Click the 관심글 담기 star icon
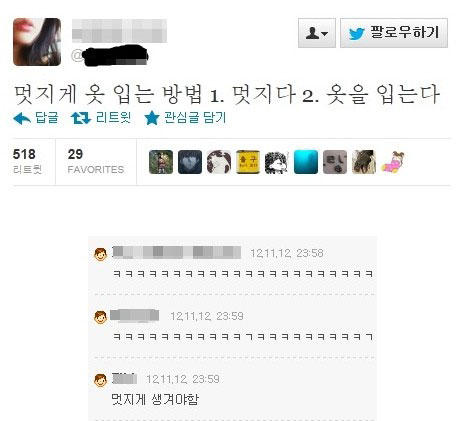 click(152, 118)
